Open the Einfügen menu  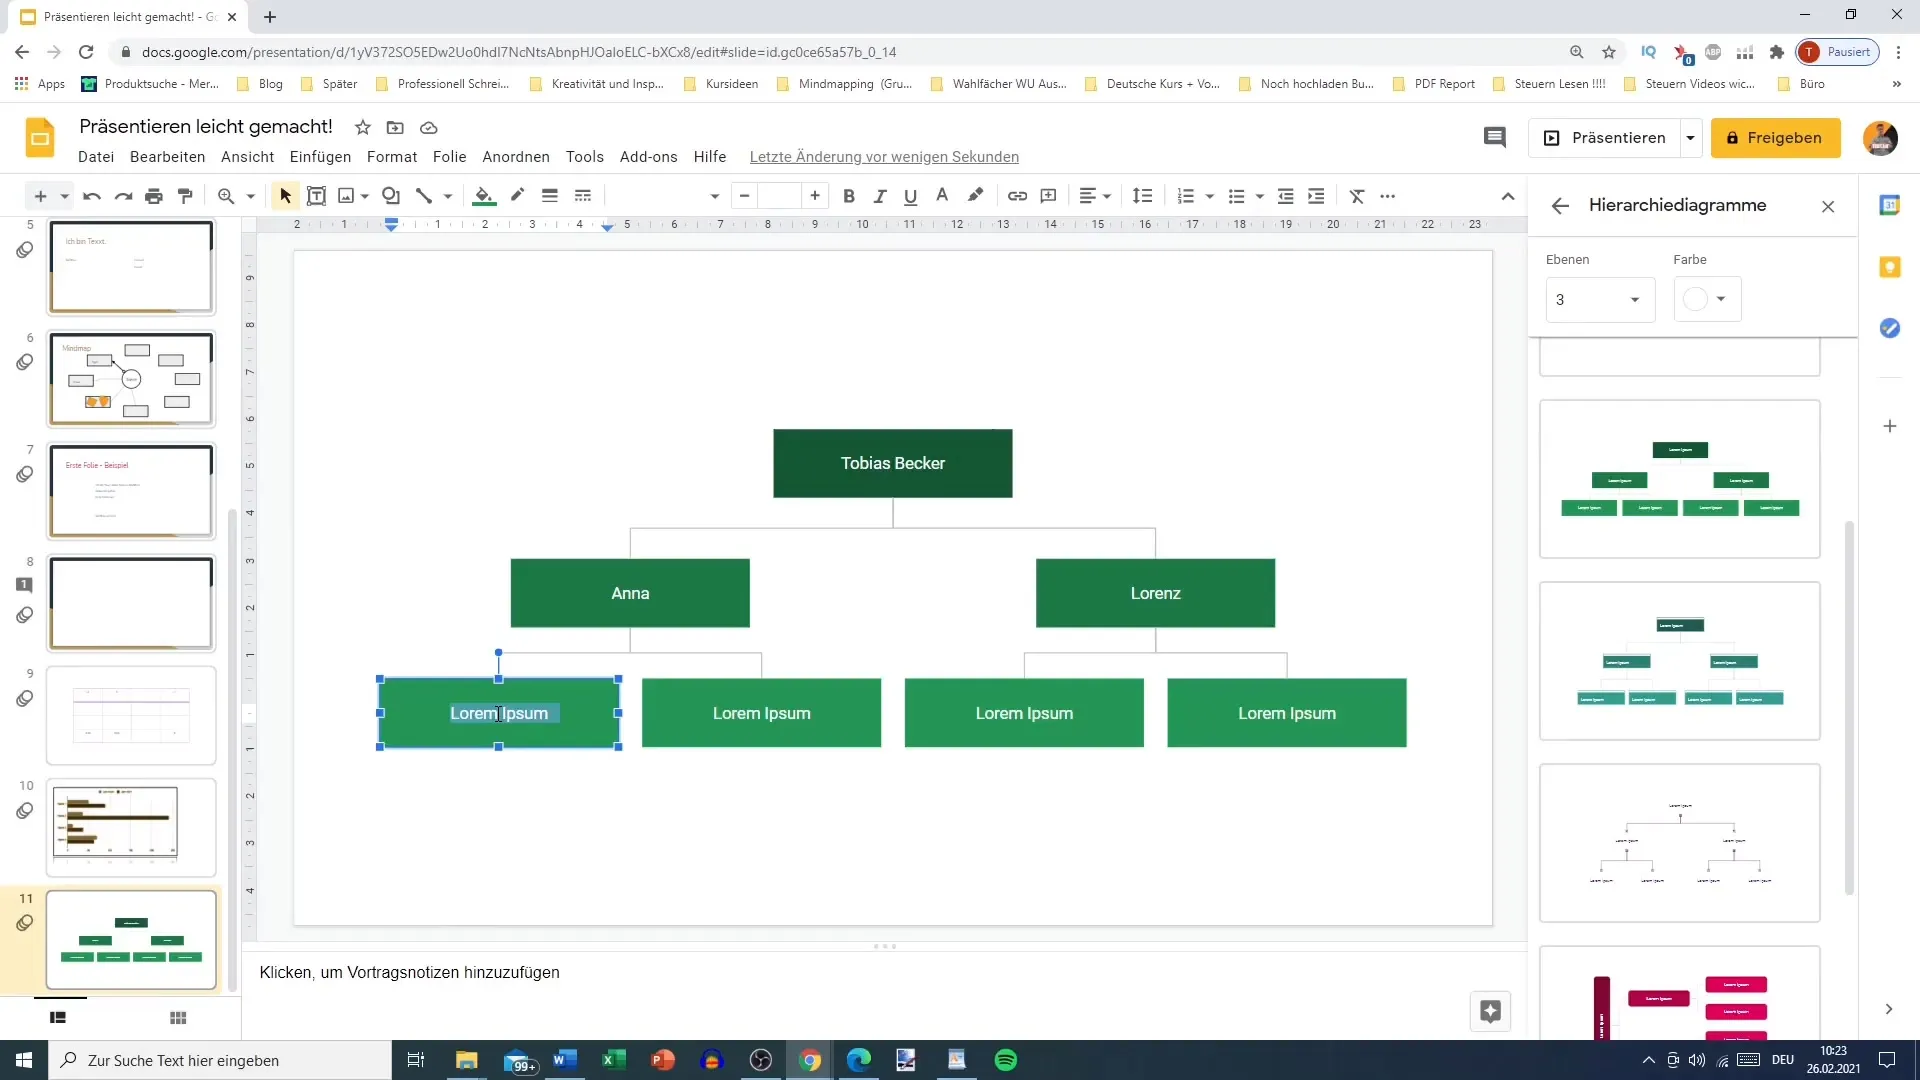click(x=320, y=157)
